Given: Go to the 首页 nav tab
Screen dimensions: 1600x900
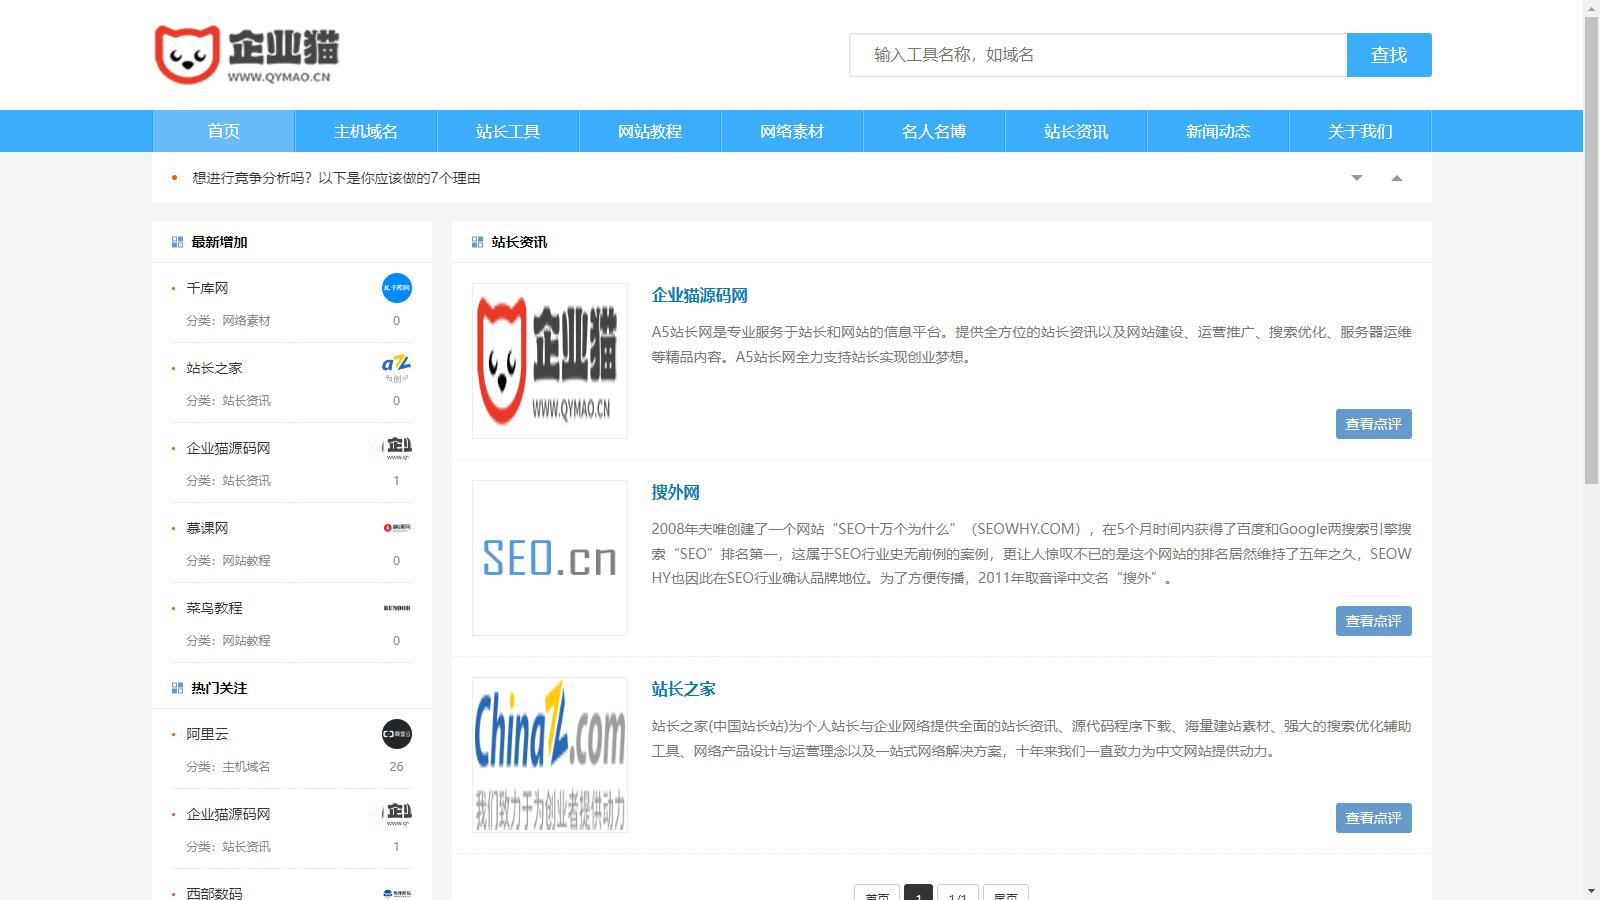Looking at the screenshot, I should coord(224,131).
